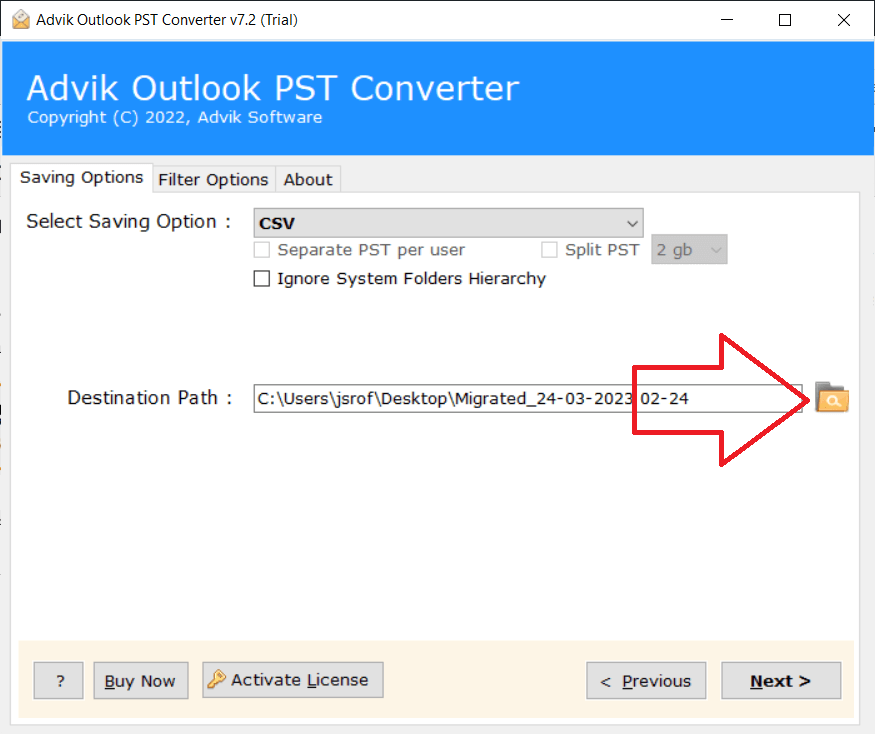This screenshot has height=734, width=875.
Task: Click the Activate License button
Action: click(293, 680)
